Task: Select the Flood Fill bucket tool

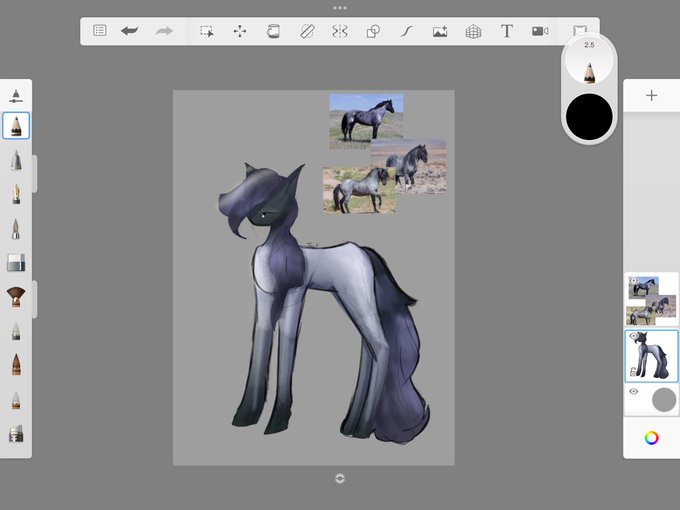Action: [273, 31]
